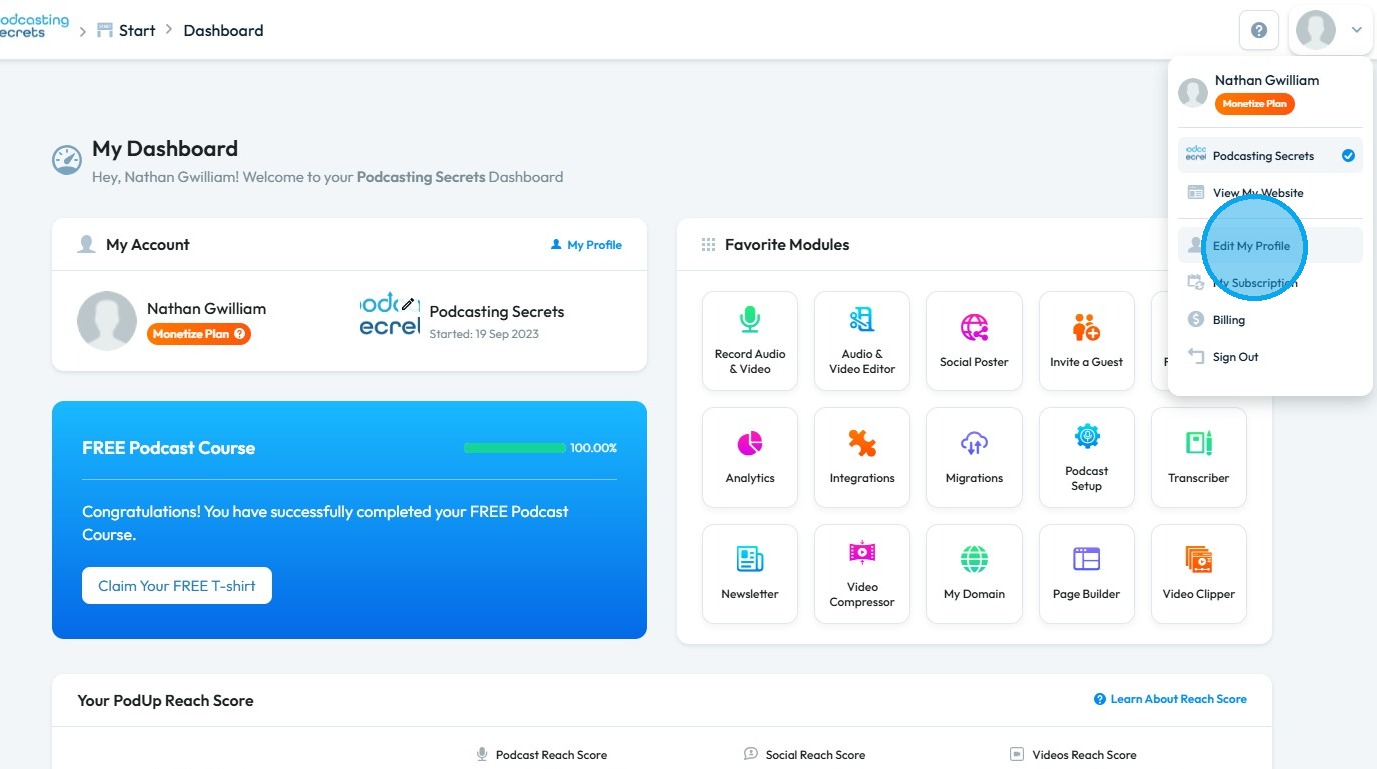Viewport: 1377px width, 769px height.
Task: Open the Integrations module
Action: (x=862, y=455)
